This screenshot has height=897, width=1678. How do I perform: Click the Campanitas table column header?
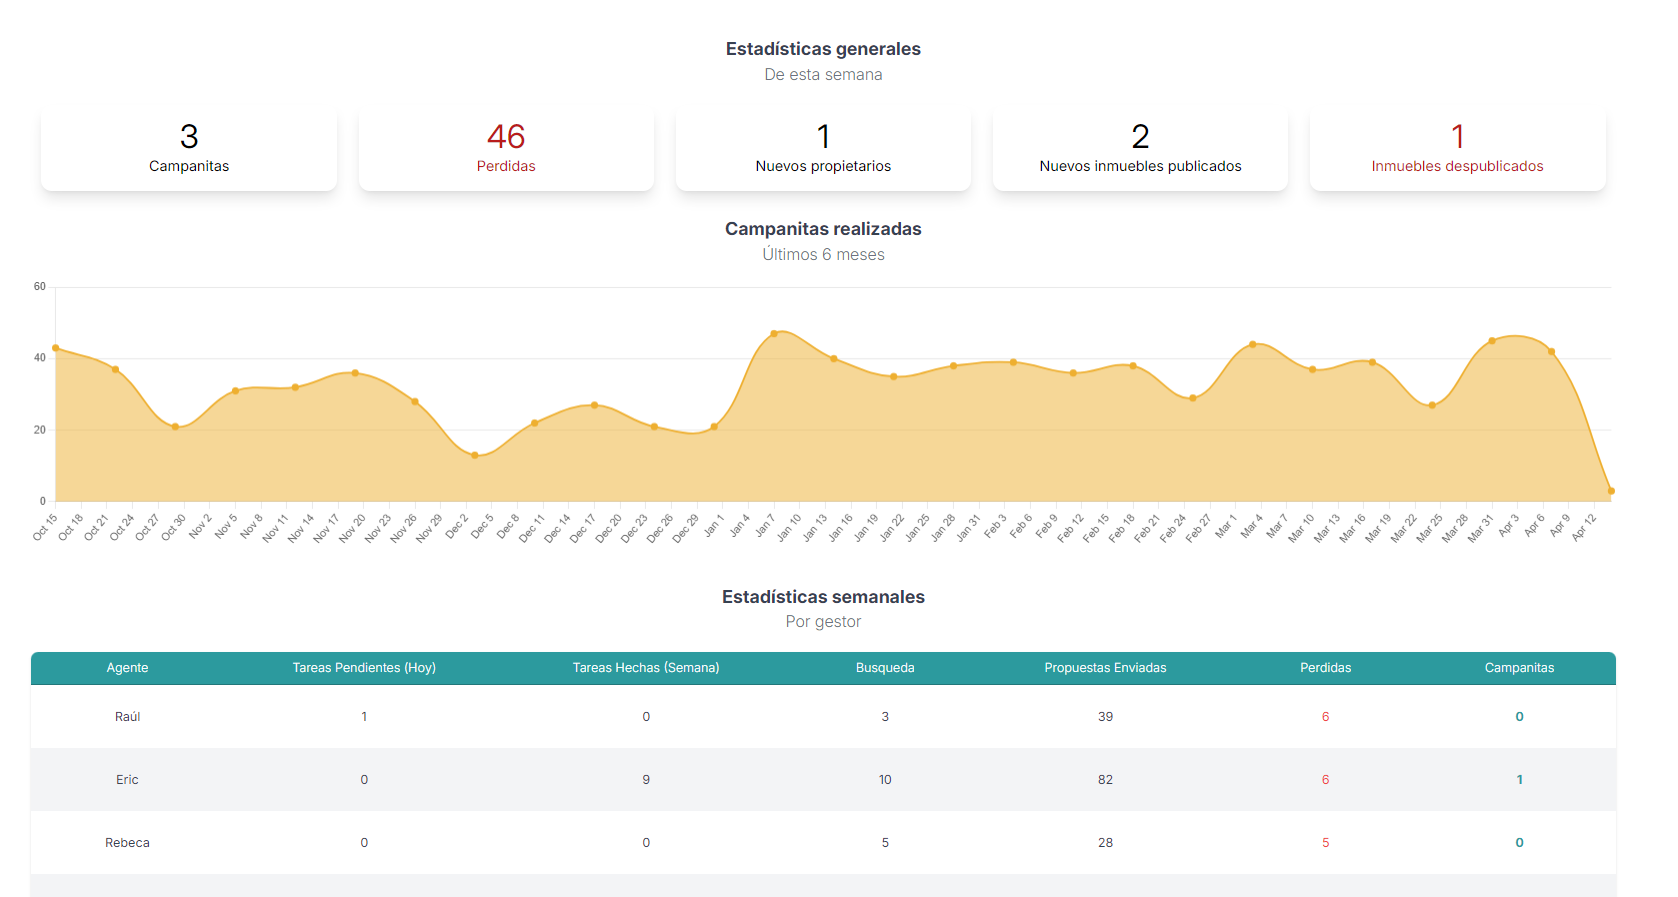click(x=1519, y=668)
